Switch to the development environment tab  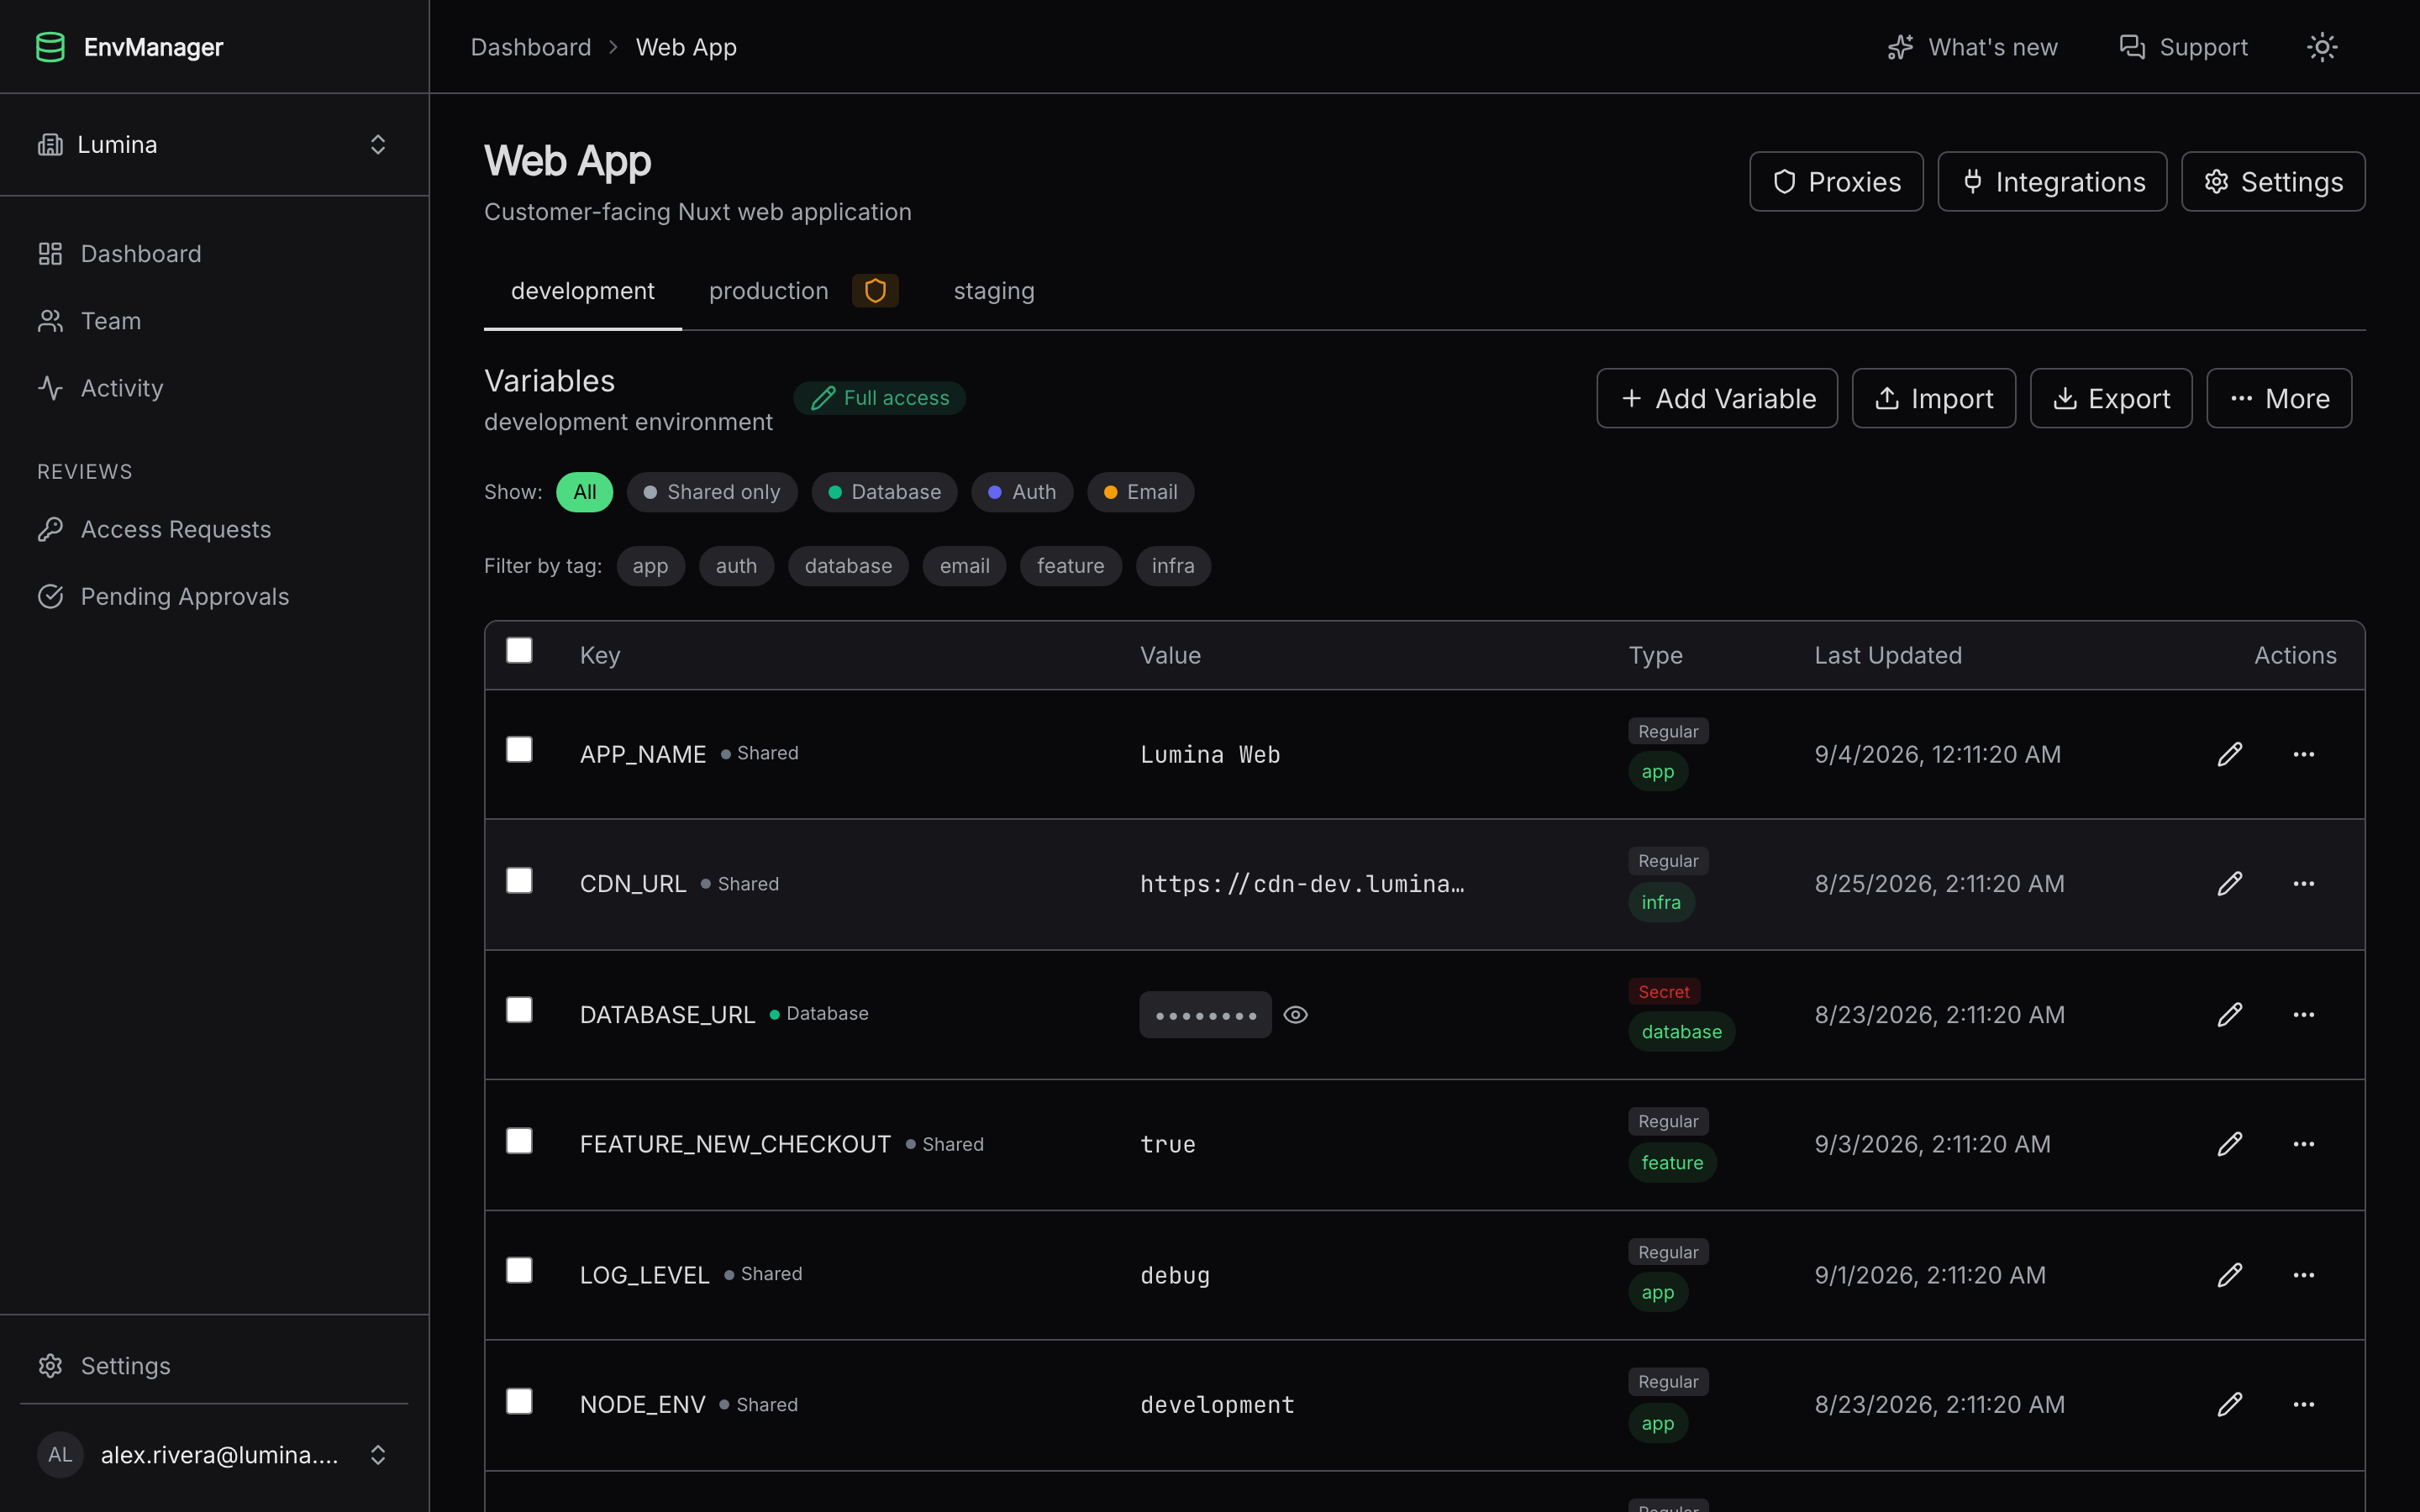coord(583,291)
